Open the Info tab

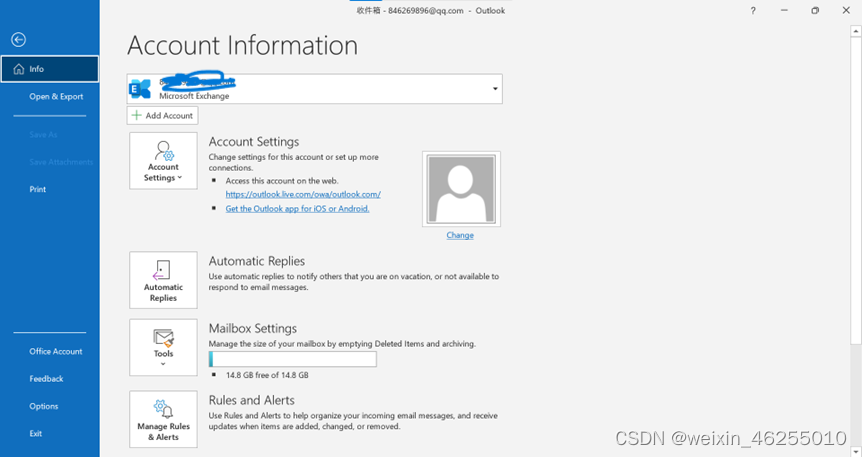tap(49, 69)
